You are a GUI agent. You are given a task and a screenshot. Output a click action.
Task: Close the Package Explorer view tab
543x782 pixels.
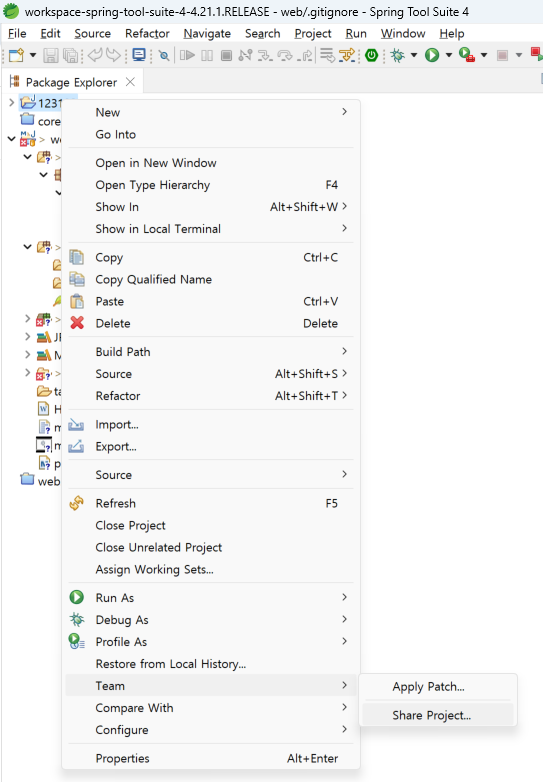[x=130, y=82]
